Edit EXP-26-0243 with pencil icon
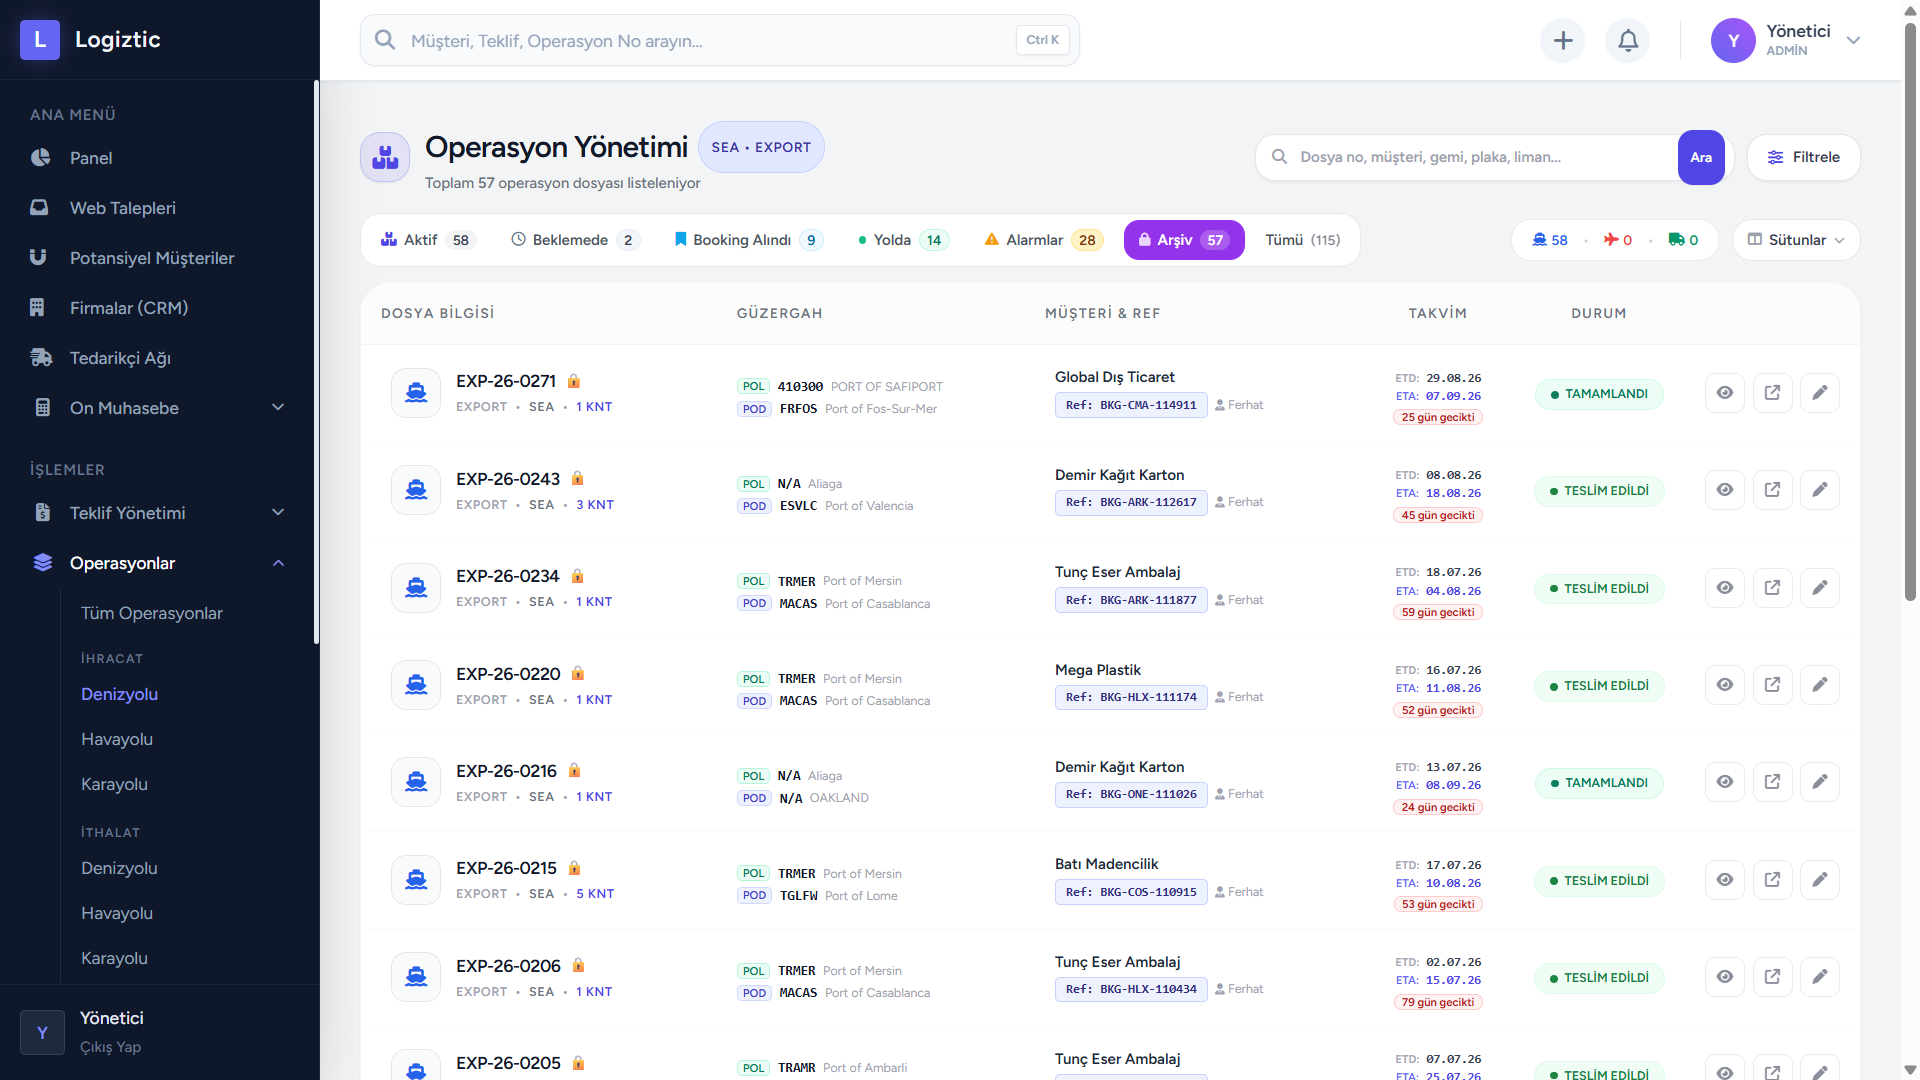The width and height of the screenshot is (1920, 1080). coord(1820,490)
